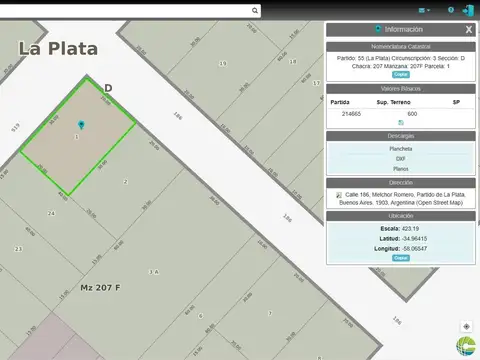Screen dimensions: 480x360
Task: Open the Planos download link
Action: coord(401,169)
